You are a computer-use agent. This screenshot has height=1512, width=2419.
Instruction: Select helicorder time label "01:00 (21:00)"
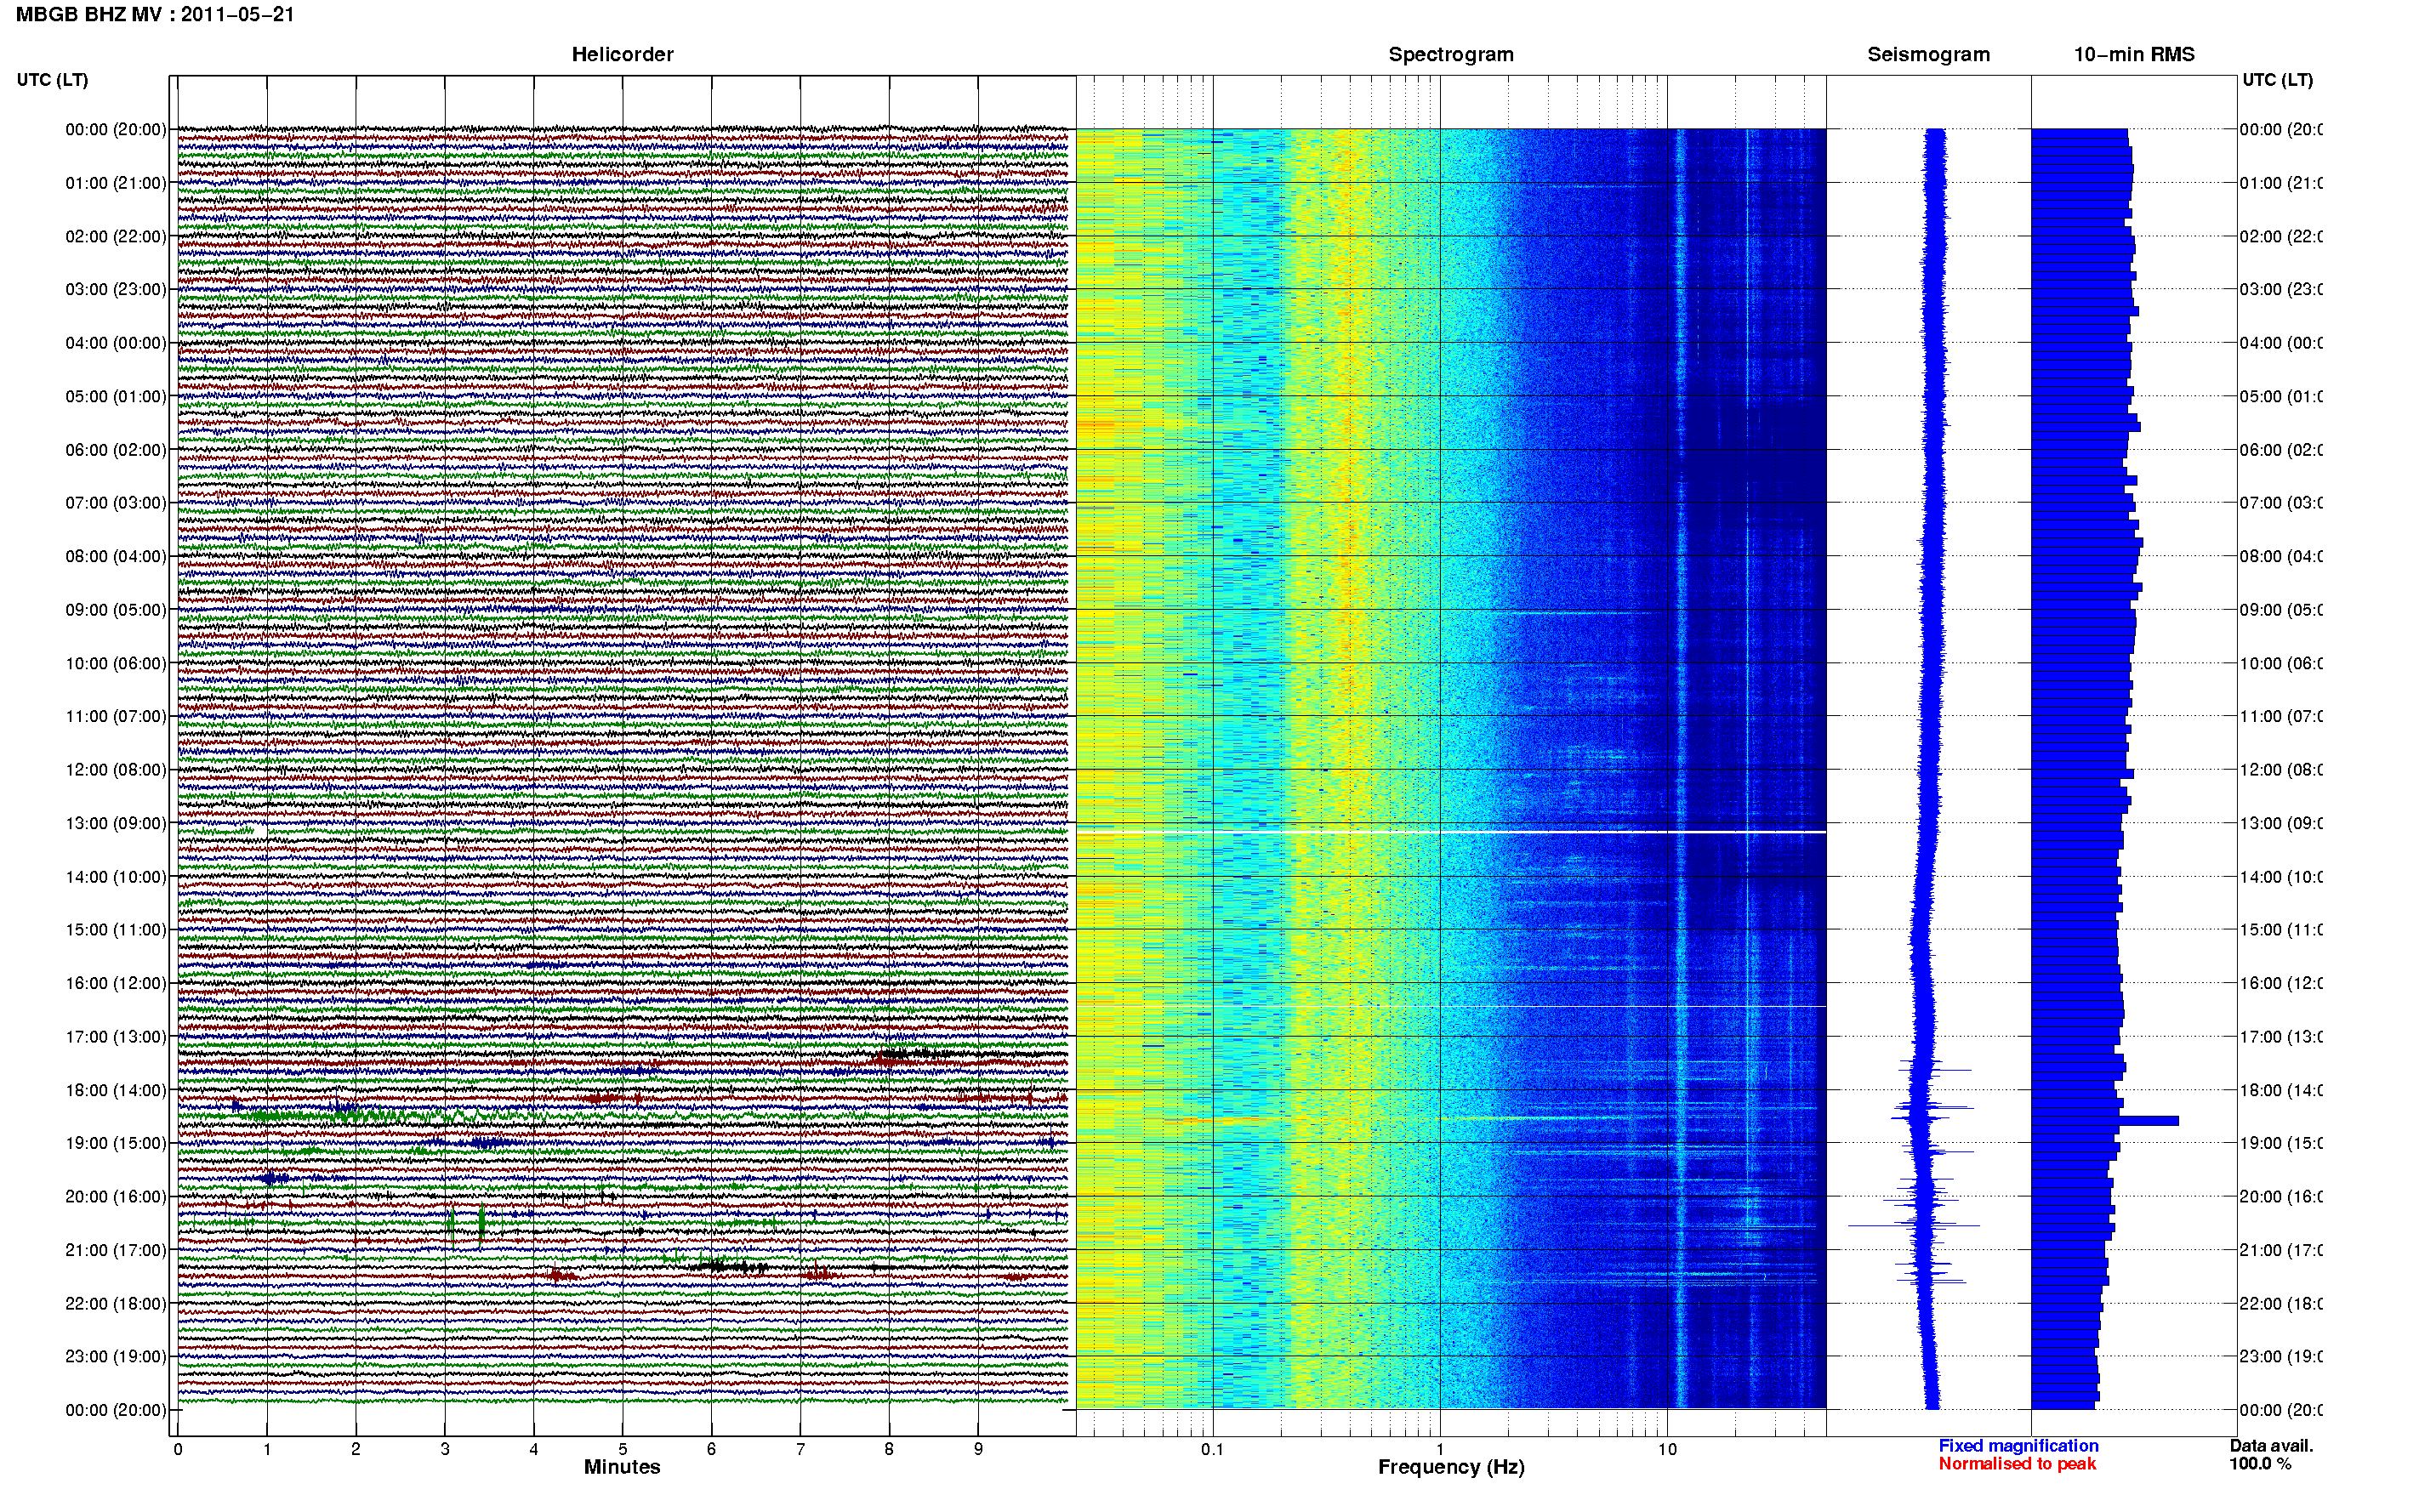click(x=116, y=183)
